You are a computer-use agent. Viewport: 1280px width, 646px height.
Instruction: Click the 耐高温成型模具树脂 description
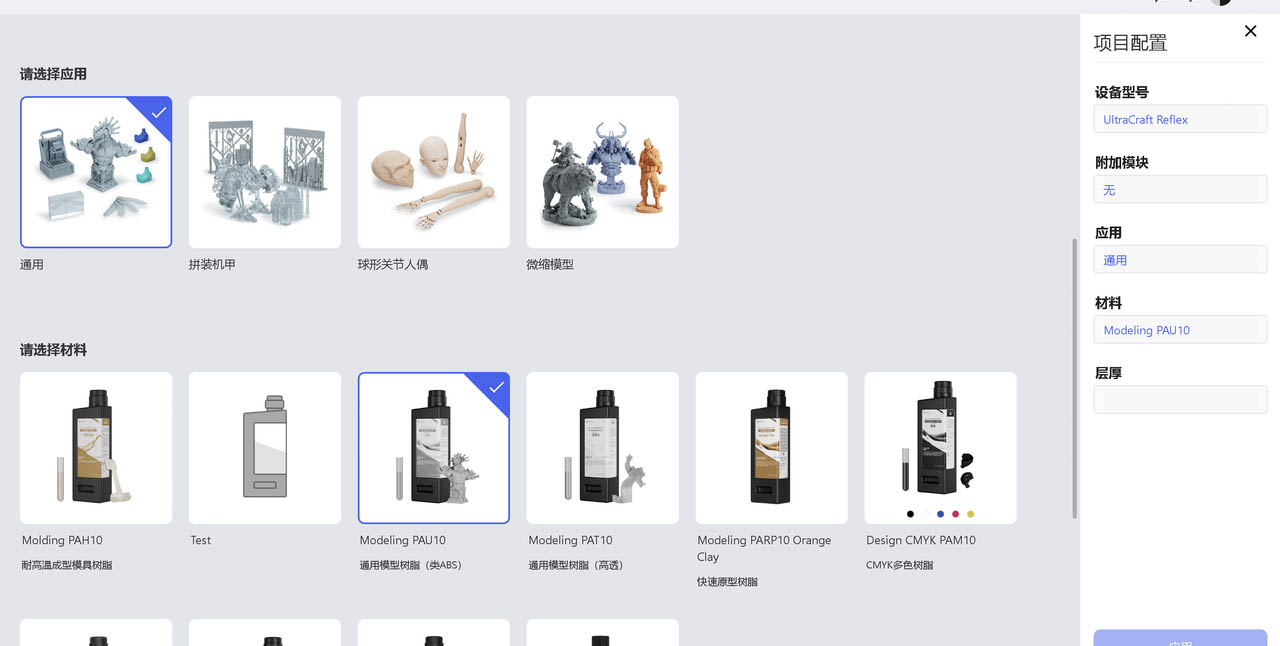click(x=67, y=565)
